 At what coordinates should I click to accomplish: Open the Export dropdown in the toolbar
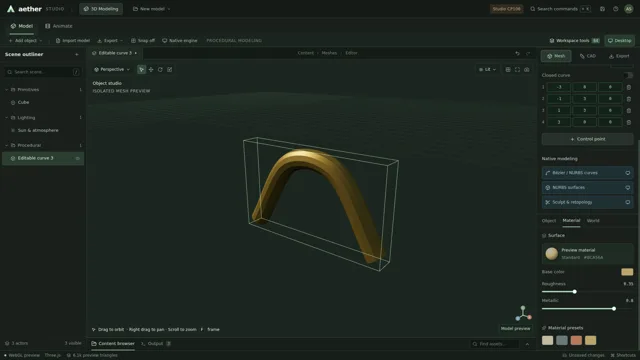click(110, 41)
